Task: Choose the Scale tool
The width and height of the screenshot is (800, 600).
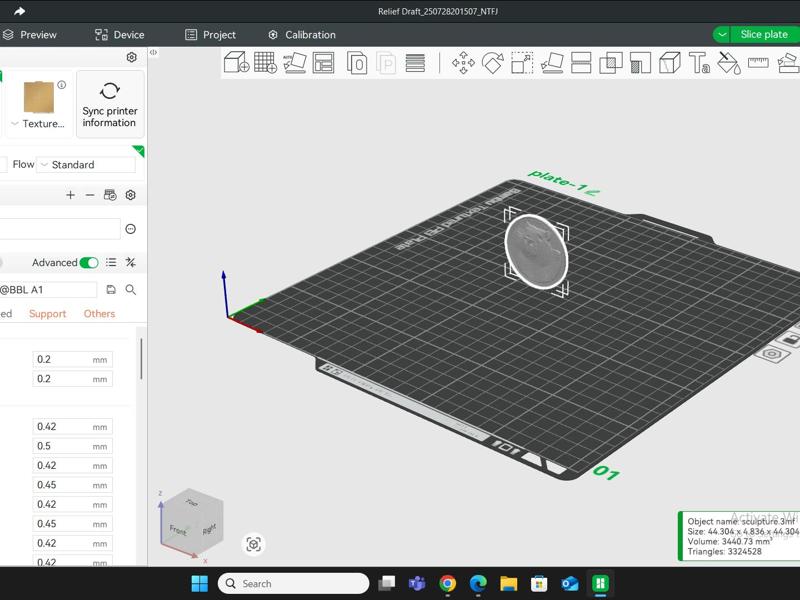Action: (522, 63)
